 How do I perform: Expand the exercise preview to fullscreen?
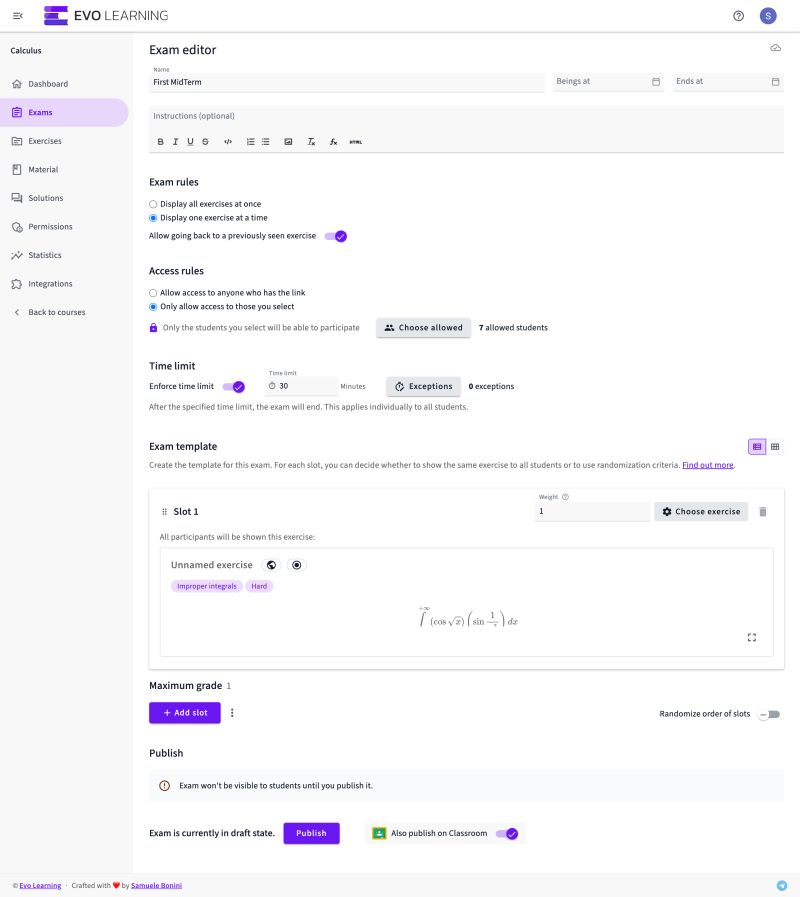[752, 637]
